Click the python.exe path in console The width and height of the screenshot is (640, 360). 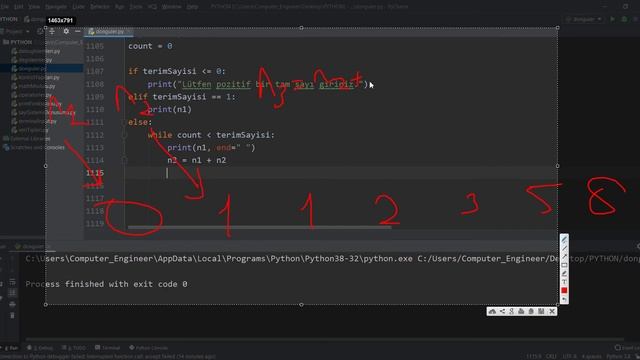pyautogui.click(x=219, y=259)
